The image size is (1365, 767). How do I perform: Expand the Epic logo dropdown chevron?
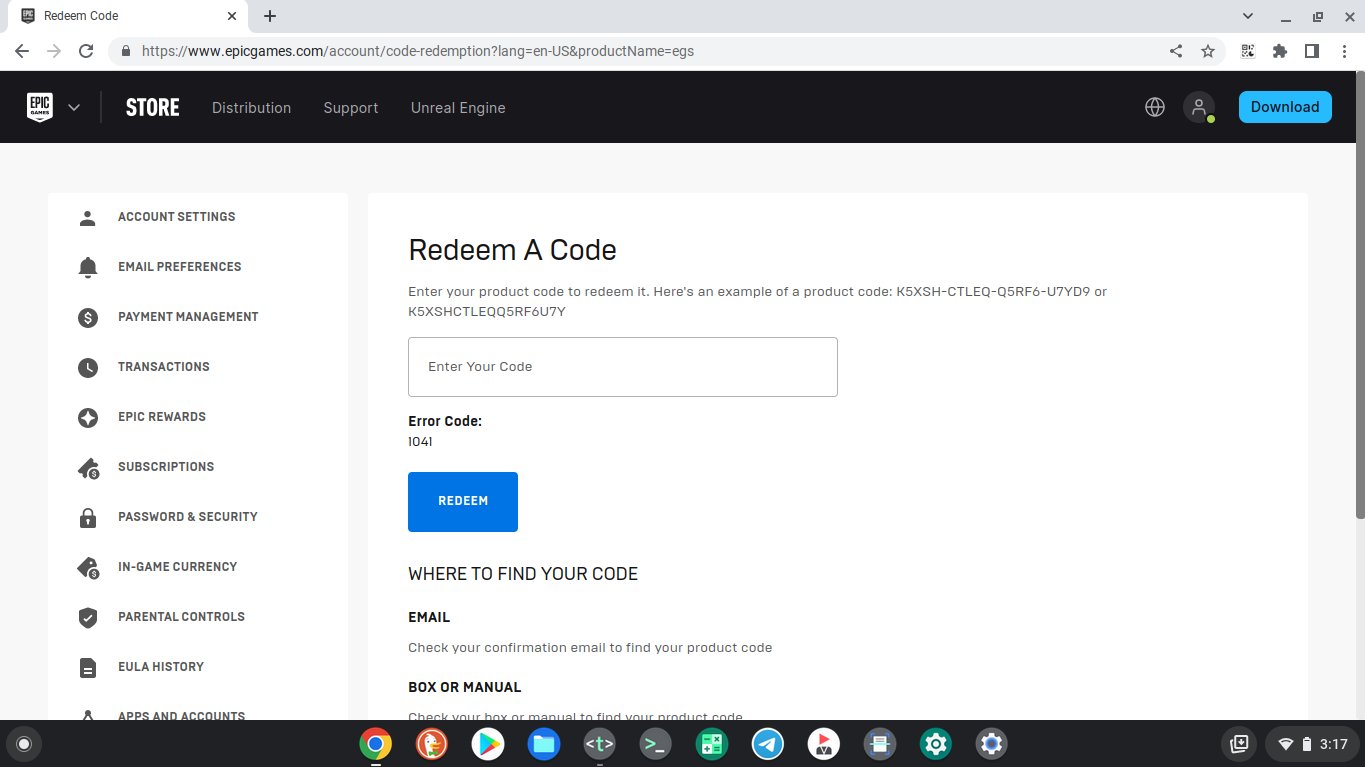[74, 108]
